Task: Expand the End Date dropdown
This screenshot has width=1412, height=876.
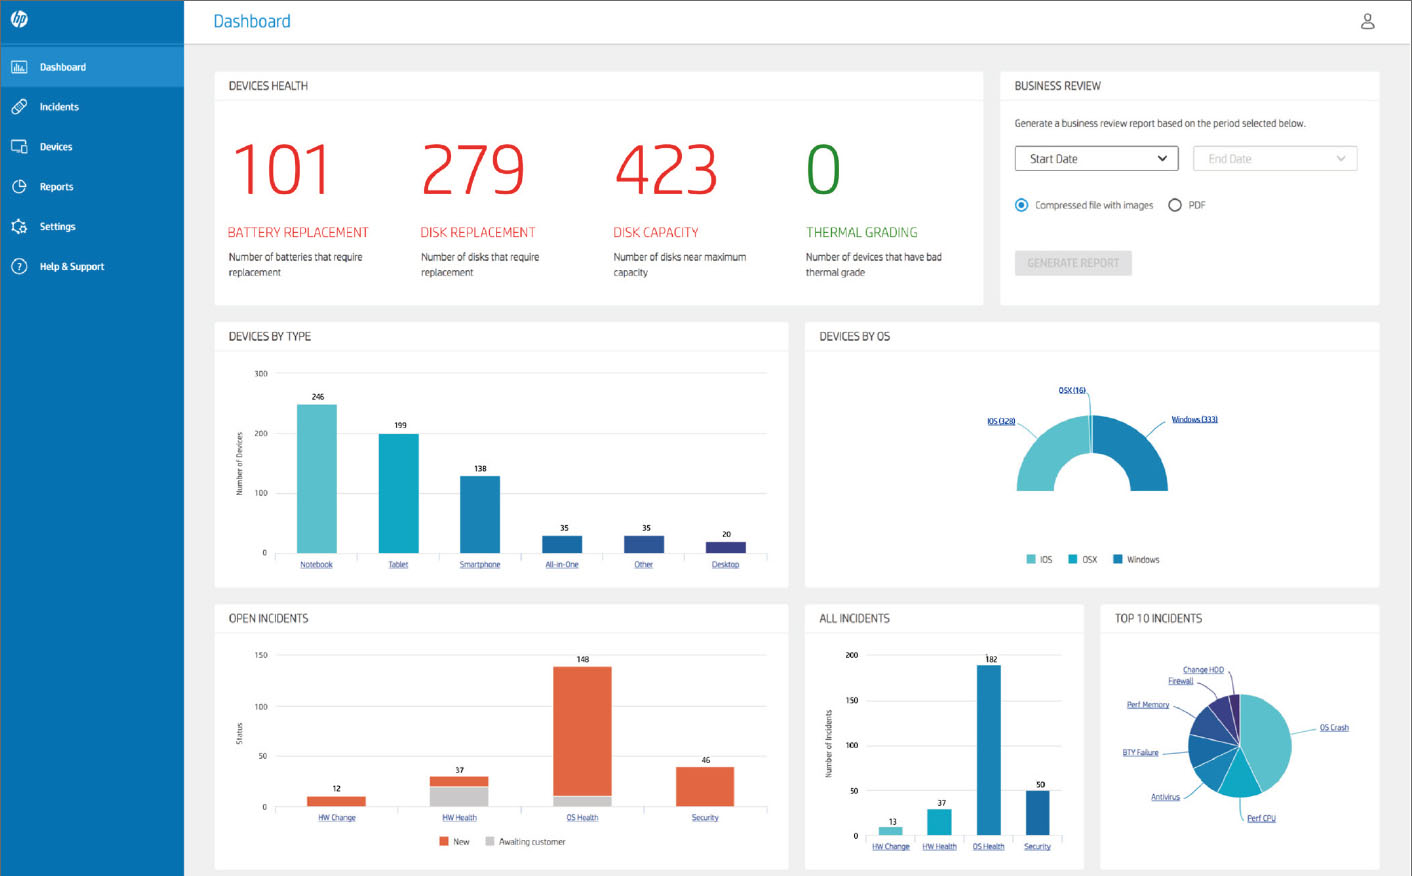Action: pyautogui.click(x=1274, y=159)
